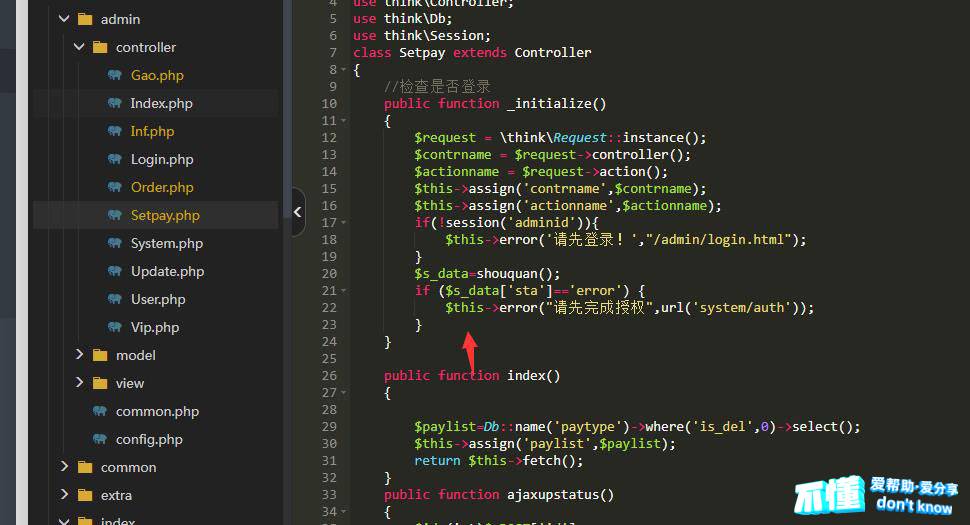Image resolution: width=970 pixels, height=525 pixels.
Task: Fold the if block at line 21
Action: (344, 291)
